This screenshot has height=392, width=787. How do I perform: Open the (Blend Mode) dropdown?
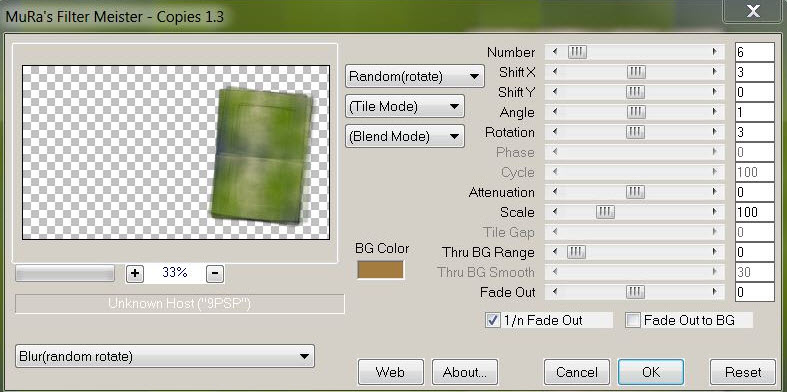pyautogui.click(x=405, y=136)
